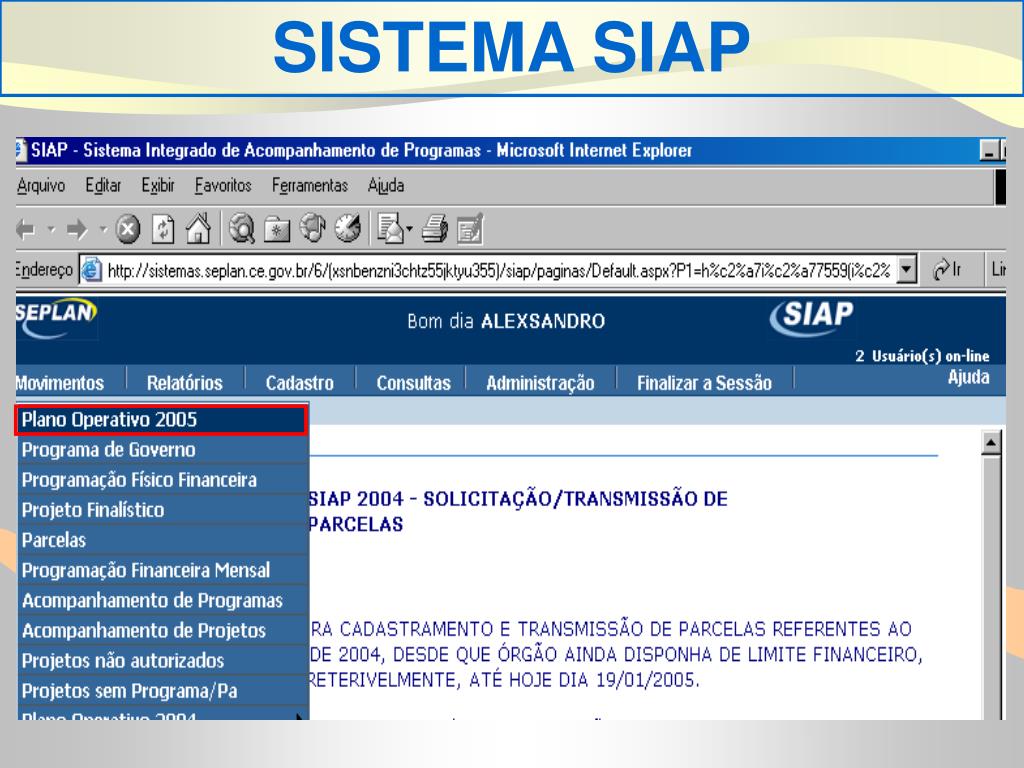Screen dimensions: 1024x768
Task: Open the Favorites folder icon
Action: [x=277, y=230]
